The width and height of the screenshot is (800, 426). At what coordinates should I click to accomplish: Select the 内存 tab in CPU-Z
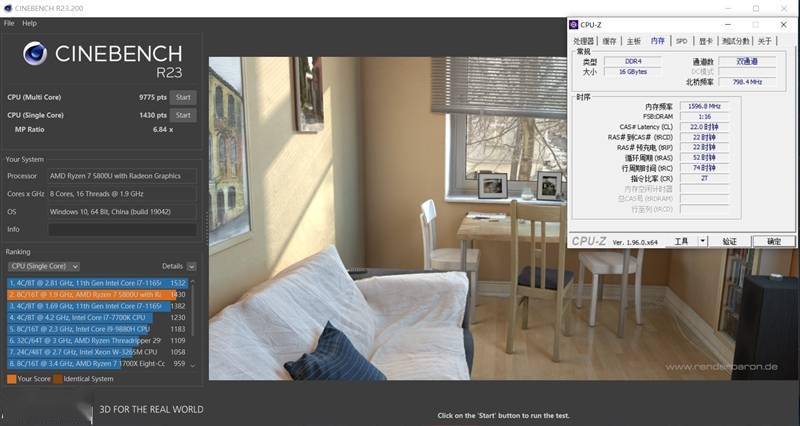click(x=658, y=41)
